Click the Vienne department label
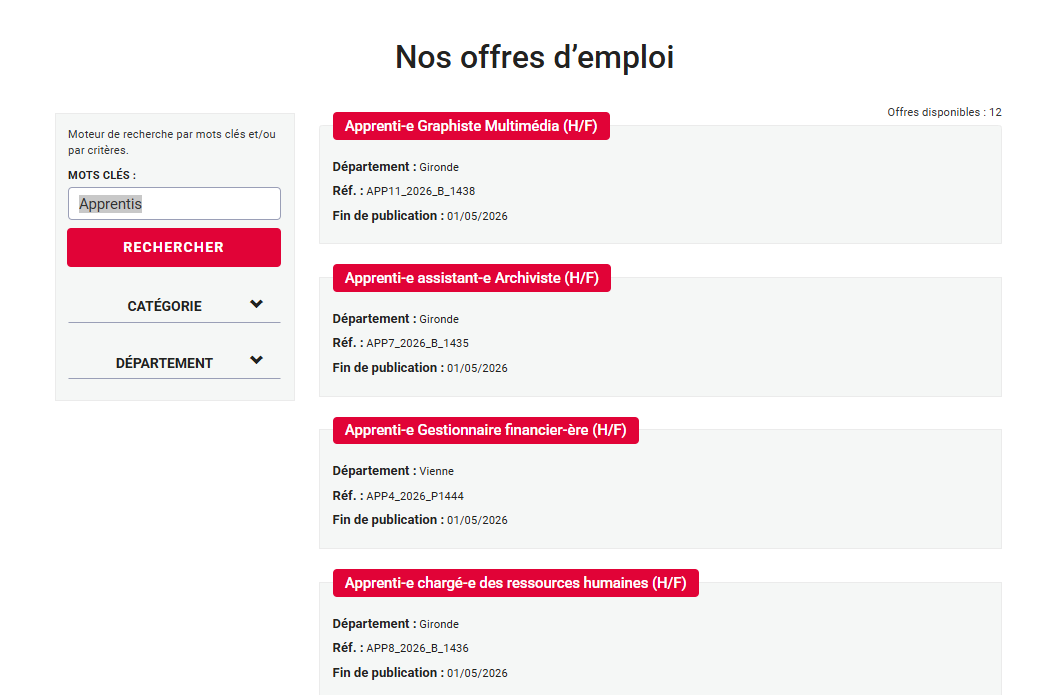Viewport: 1043px width, 695px height. (x=438, y=470)
